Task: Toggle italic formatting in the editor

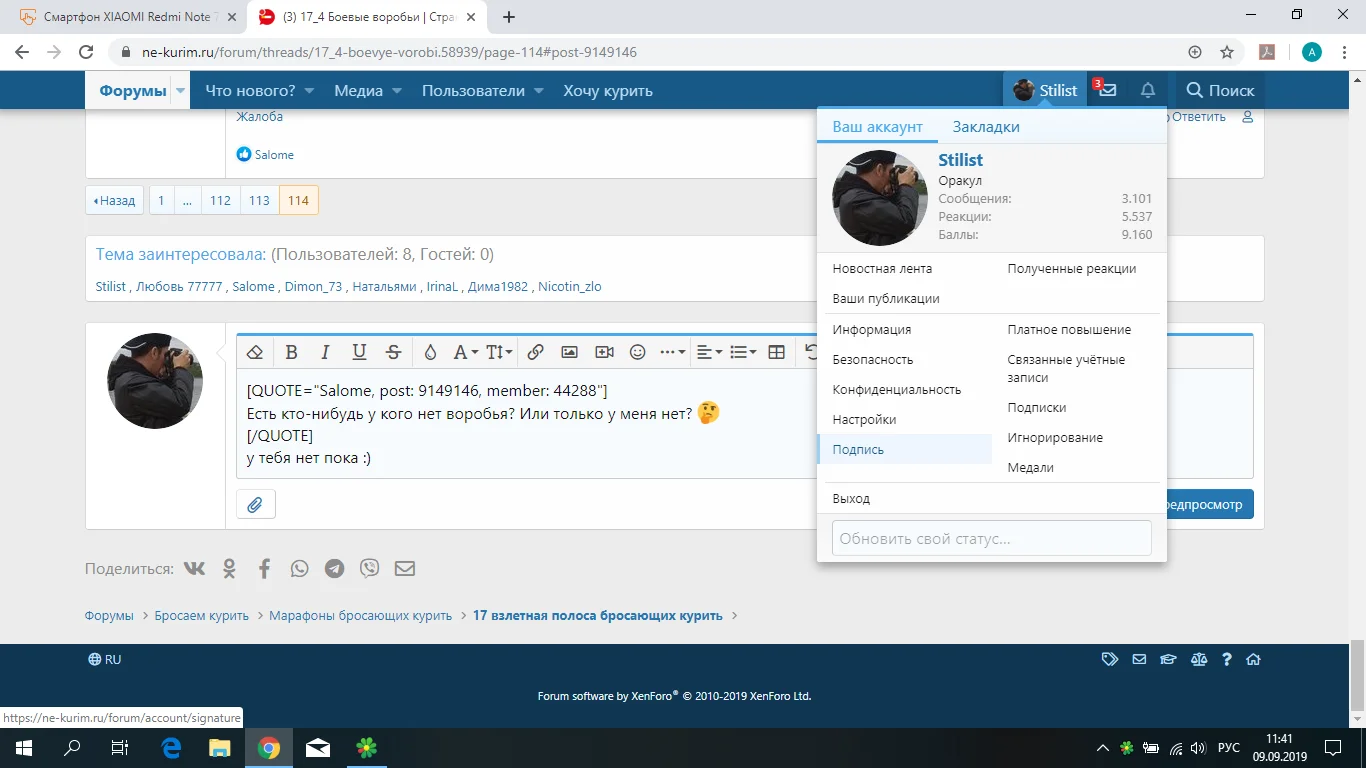Action: click(325, 352)
